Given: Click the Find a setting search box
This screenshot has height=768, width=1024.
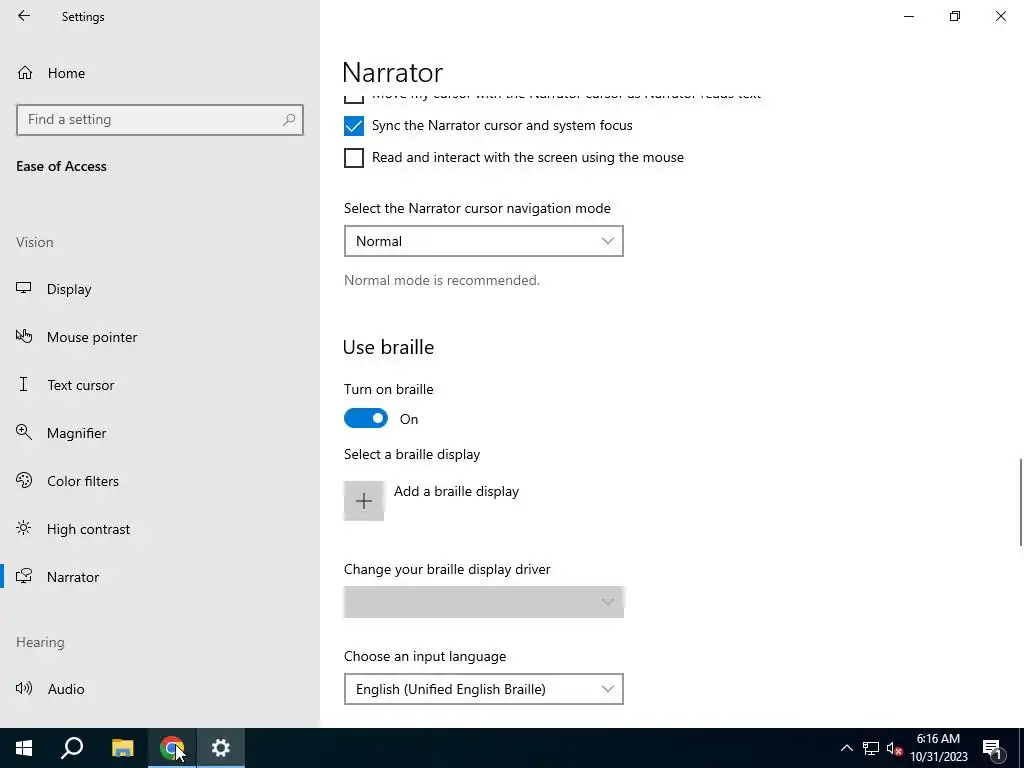Looking at the screenshot, I should (x=160, y=120).
